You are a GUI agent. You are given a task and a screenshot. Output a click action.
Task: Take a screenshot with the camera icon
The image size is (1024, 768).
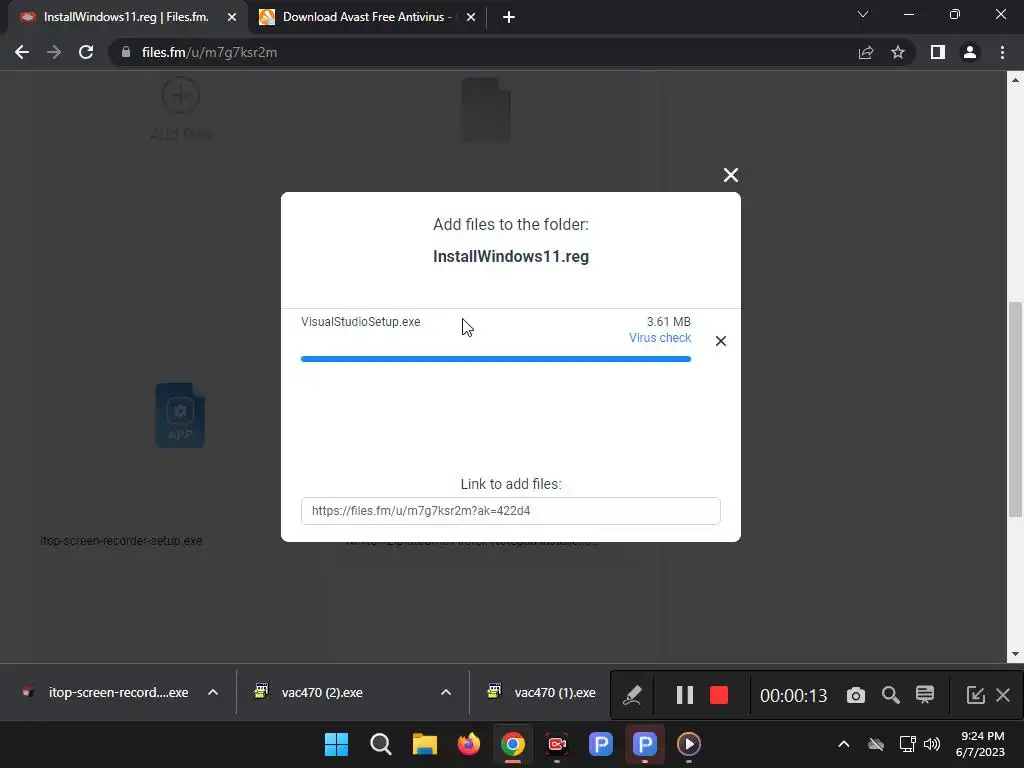point(856,695)
